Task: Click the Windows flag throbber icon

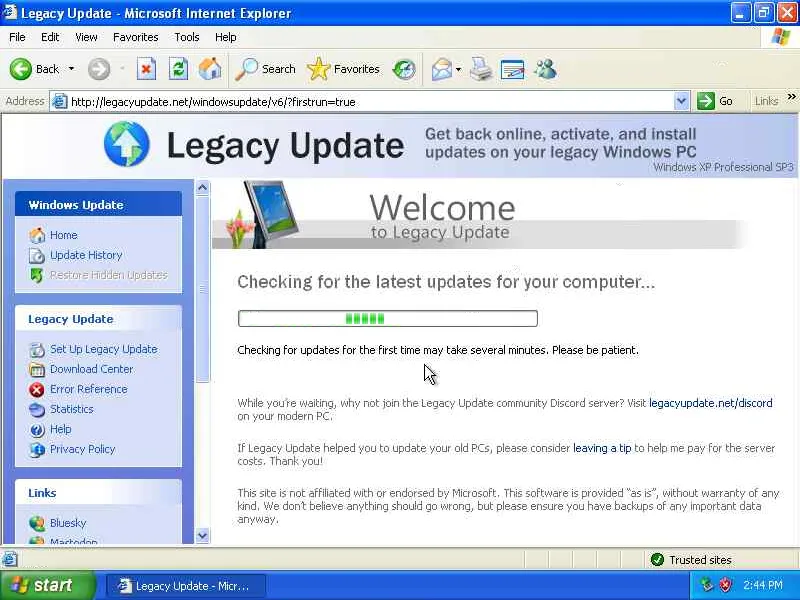Action: [781, 37]
